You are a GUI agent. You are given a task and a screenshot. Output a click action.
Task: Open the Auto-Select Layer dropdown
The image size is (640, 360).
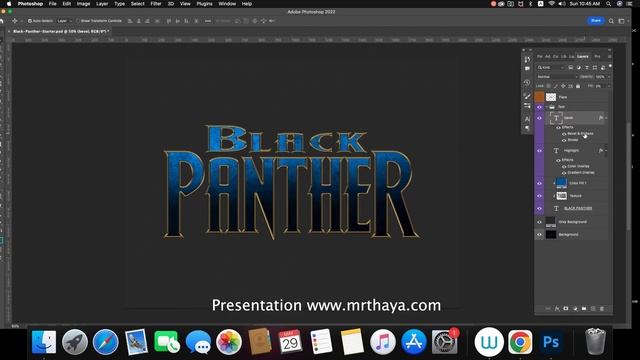pyautogui.click(x=64, y=21)
